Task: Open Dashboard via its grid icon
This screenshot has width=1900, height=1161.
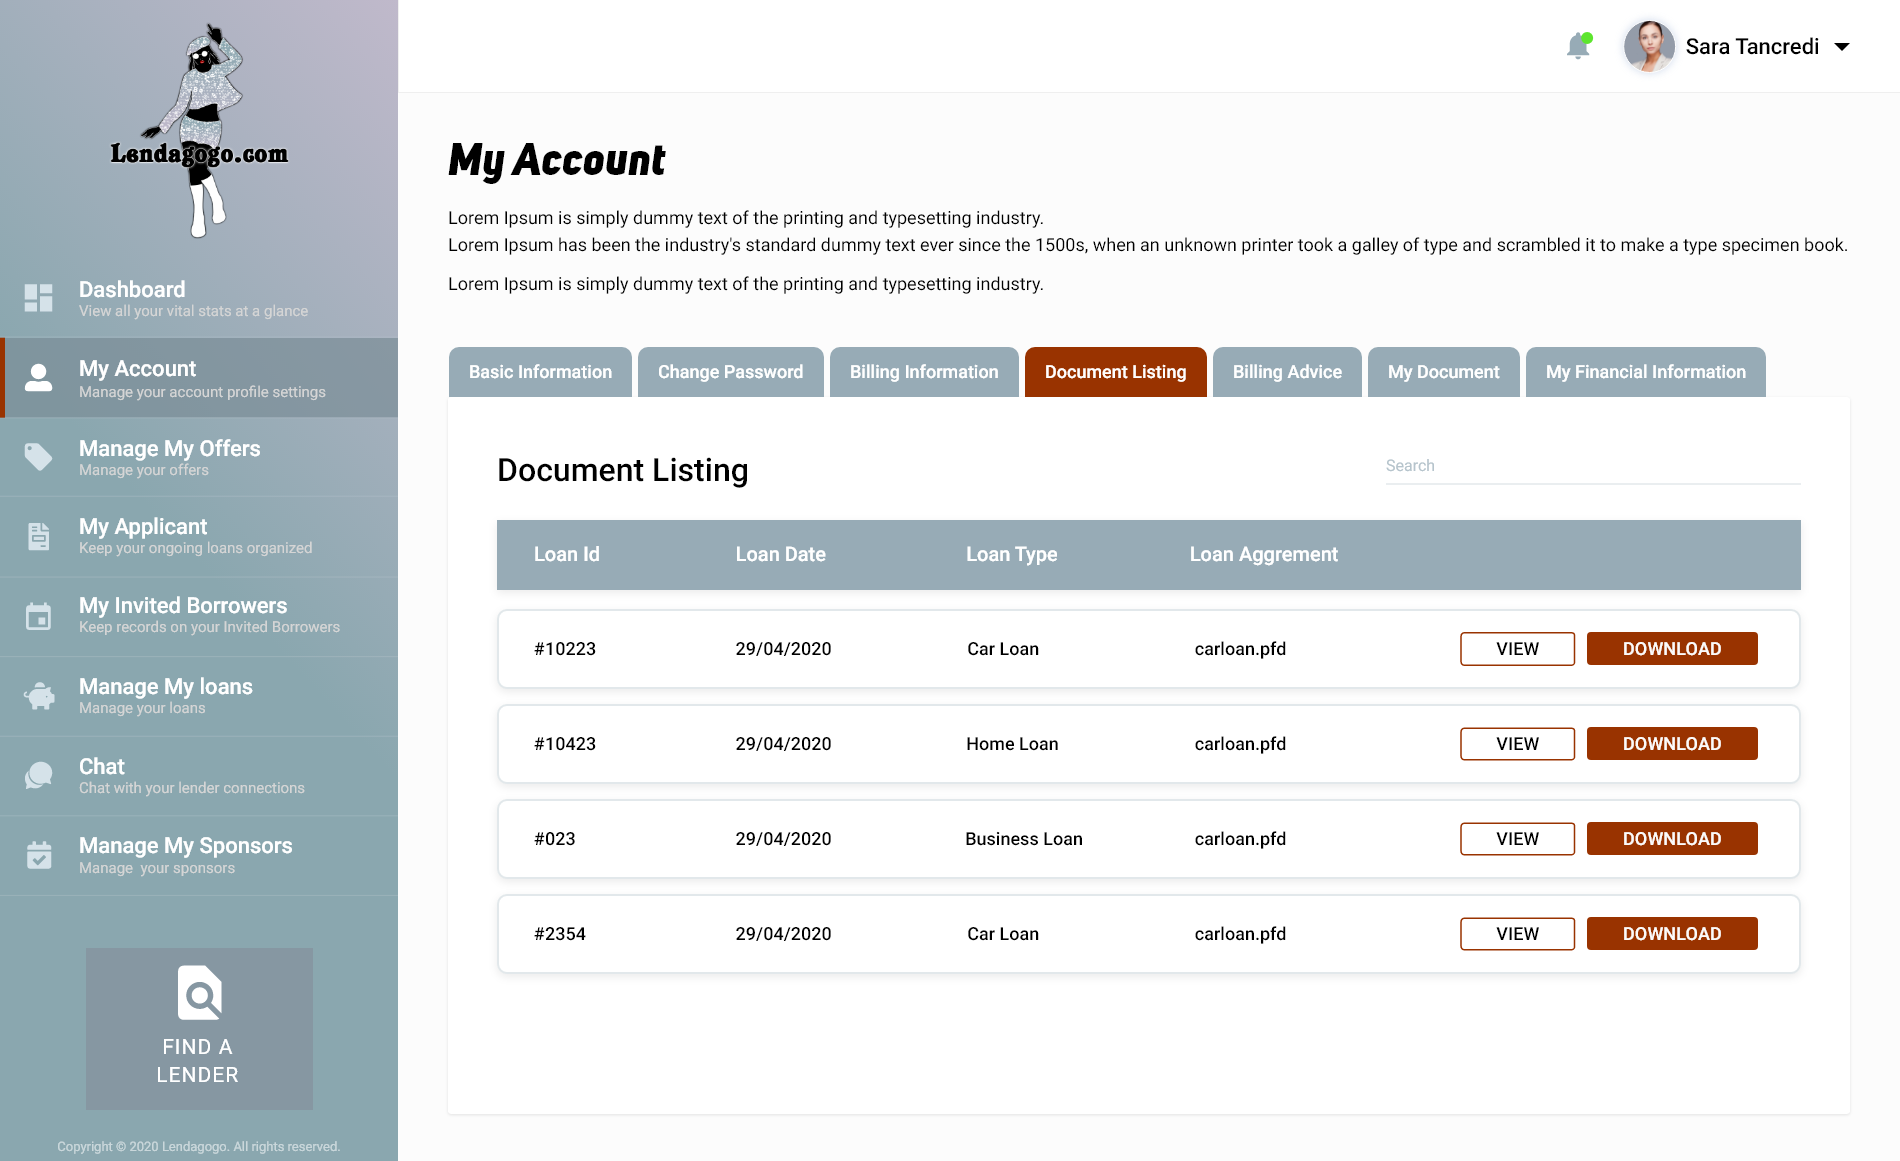Action: [39, 298]
